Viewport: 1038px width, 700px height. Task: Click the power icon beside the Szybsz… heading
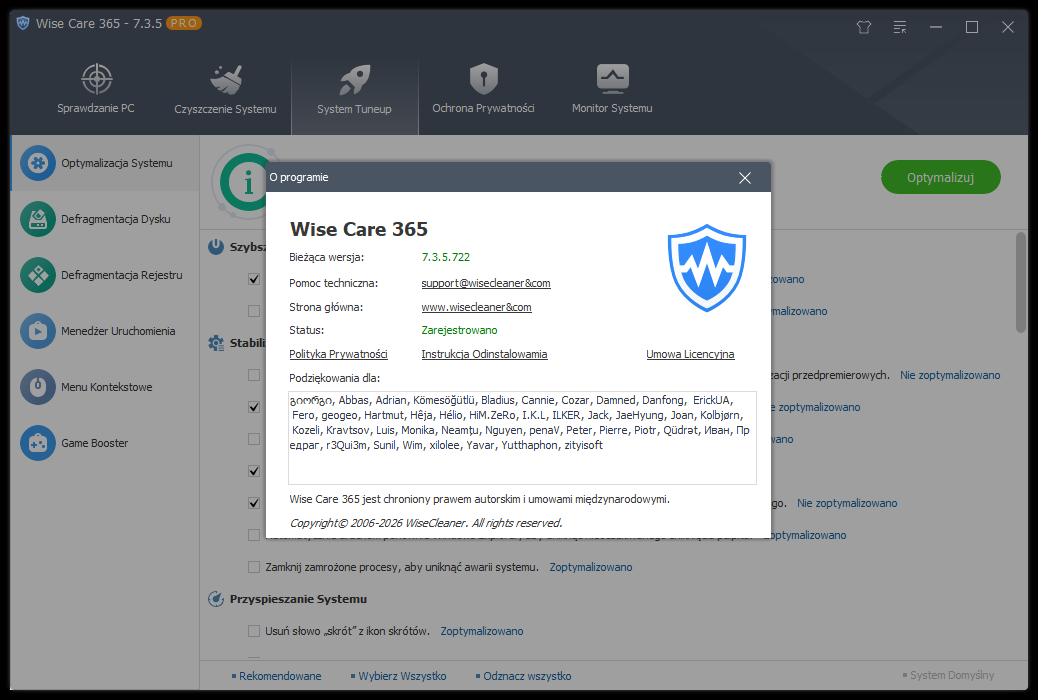[x=216, y=247]
